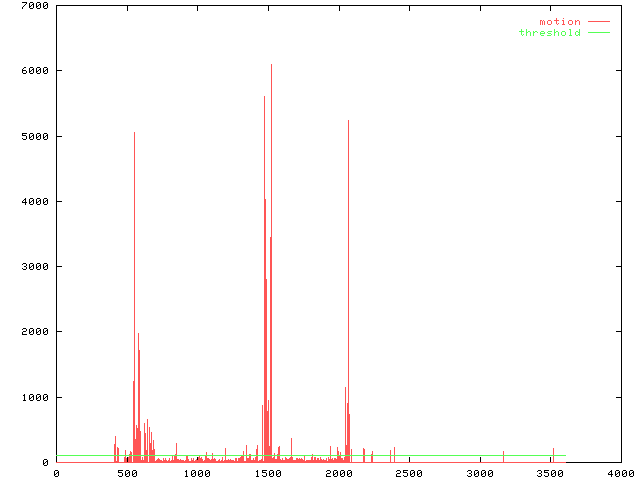Screen dimensions: 640x480
Task: Select the isolated small spike near x=3500
Action: click(x=553, y=452)
